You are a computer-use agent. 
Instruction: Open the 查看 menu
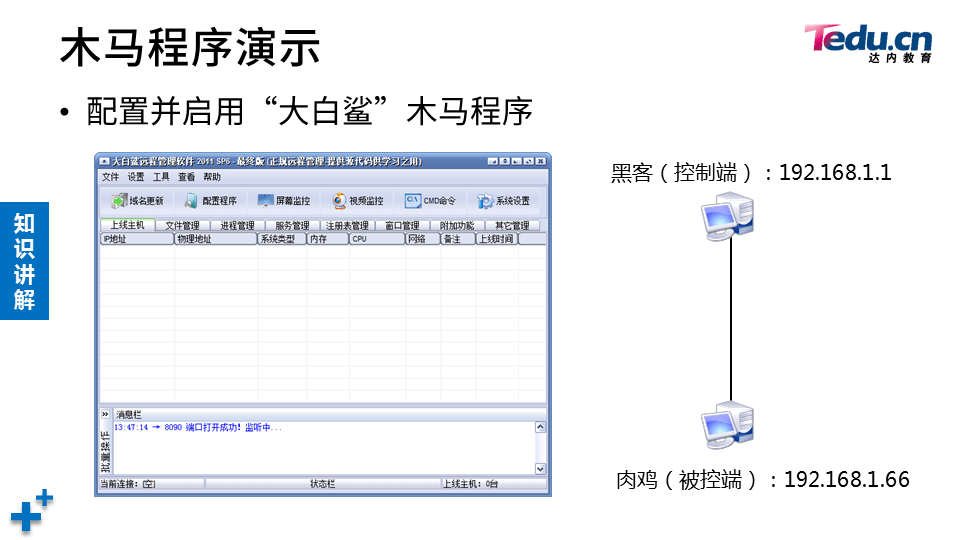tap(186, 177)
